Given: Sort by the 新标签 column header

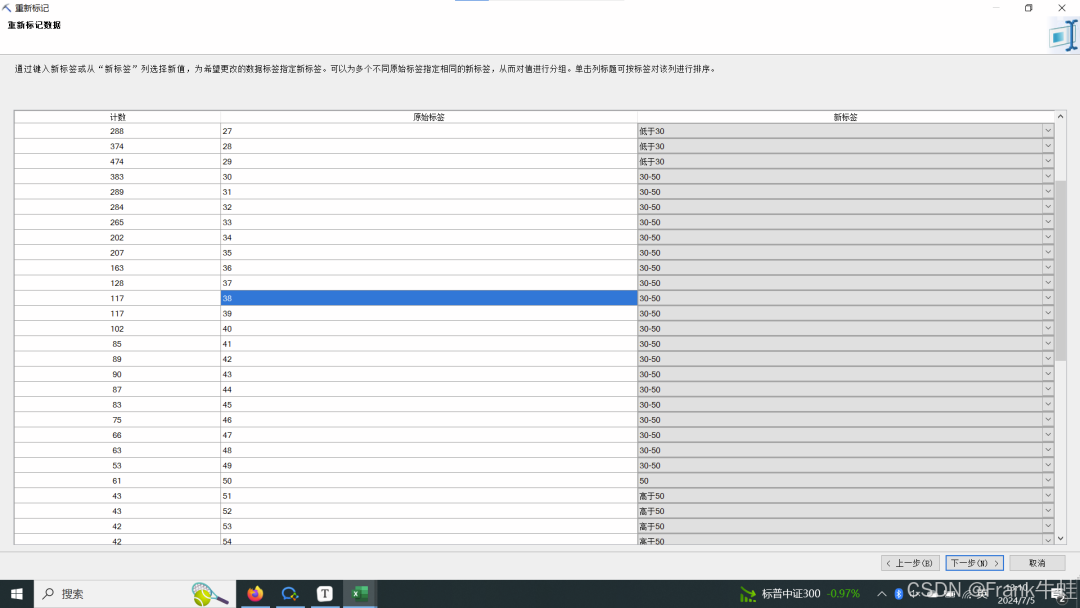Looking at the screenshot, I should click(x=845, y=117).
